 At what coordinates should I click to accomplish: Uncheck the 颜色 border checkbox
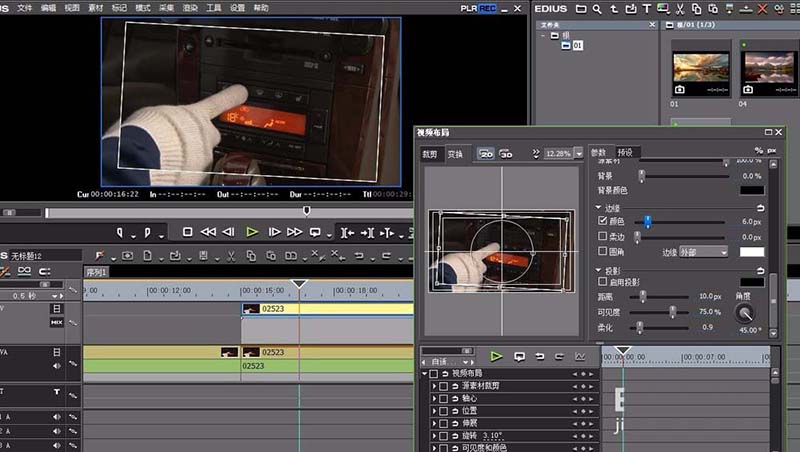click(x=602, y=221)
